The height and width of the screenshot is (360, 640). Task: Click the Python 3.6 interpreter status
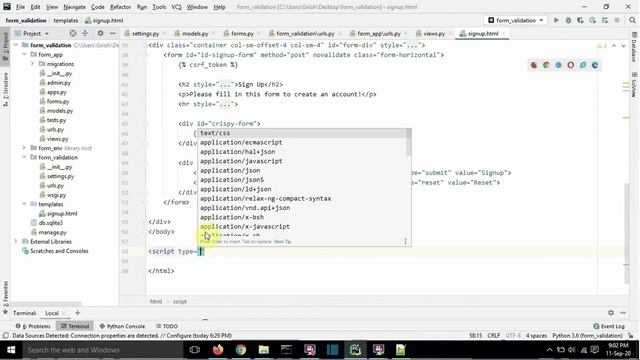click(x=587, y=336)
